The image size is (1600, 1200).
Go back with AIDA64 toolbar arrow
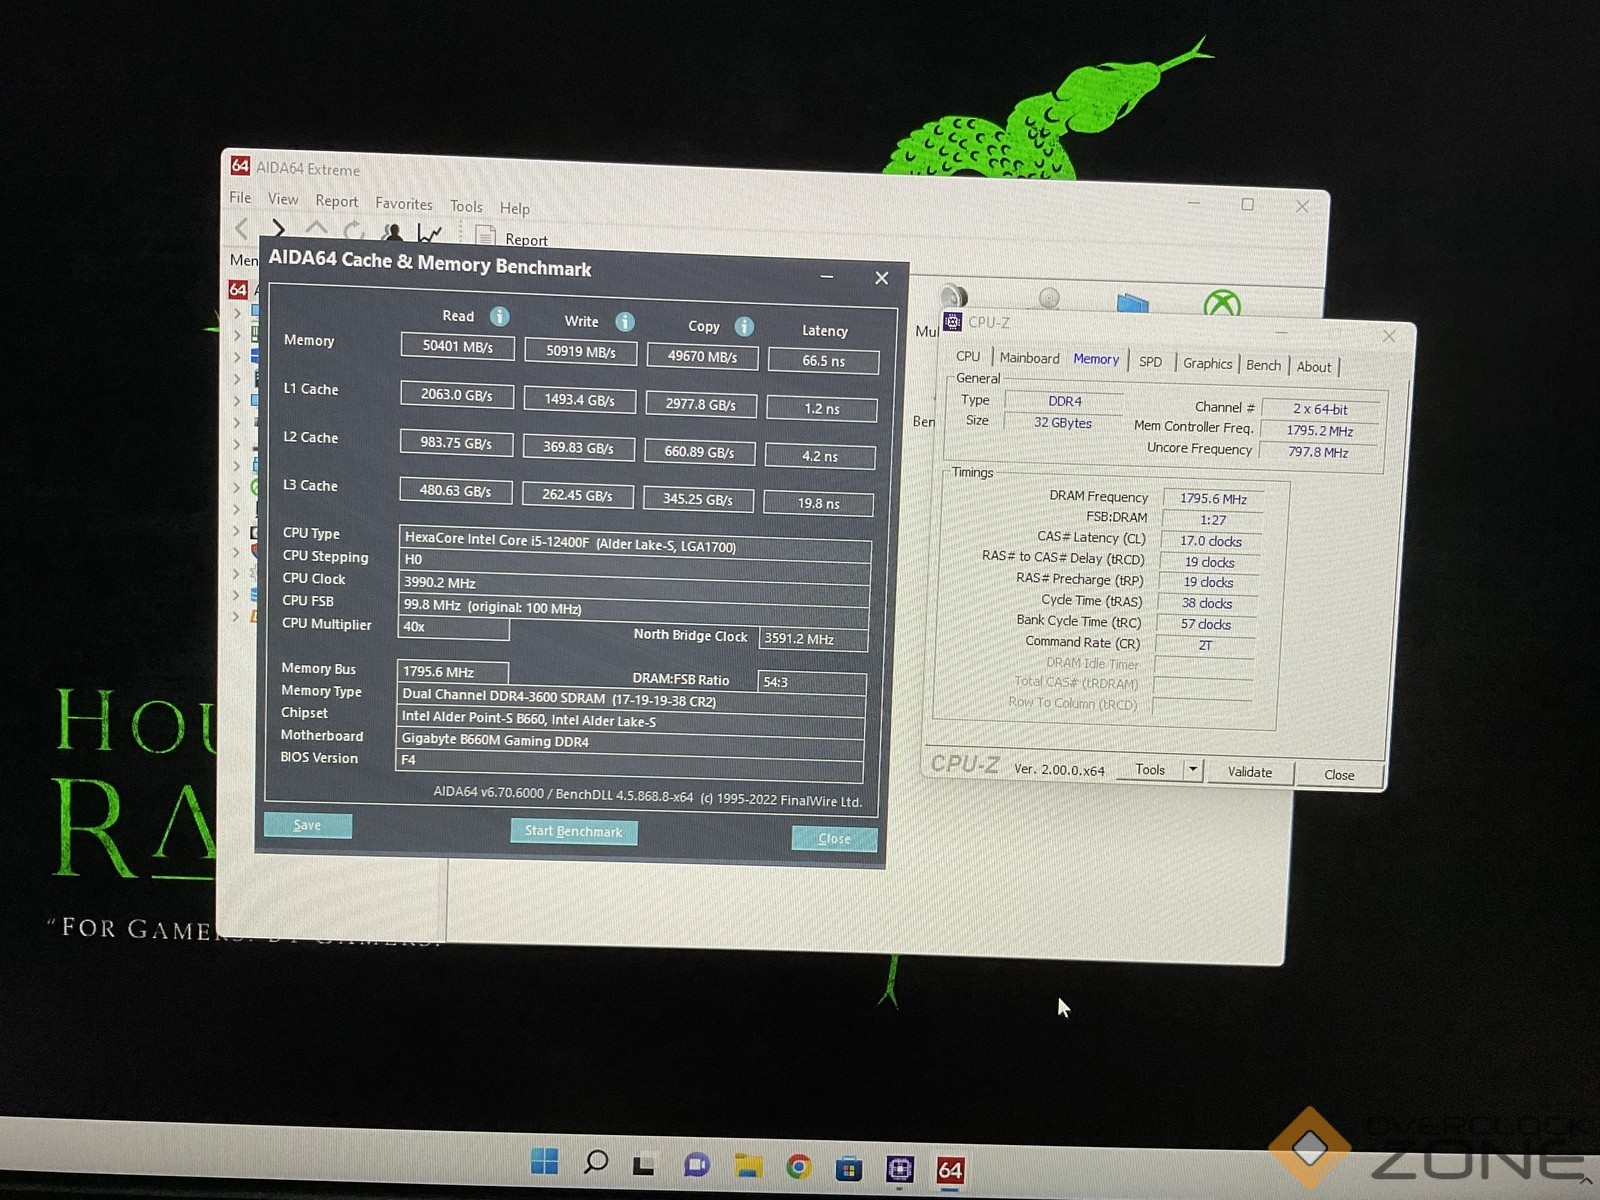[x=241, y=228]
